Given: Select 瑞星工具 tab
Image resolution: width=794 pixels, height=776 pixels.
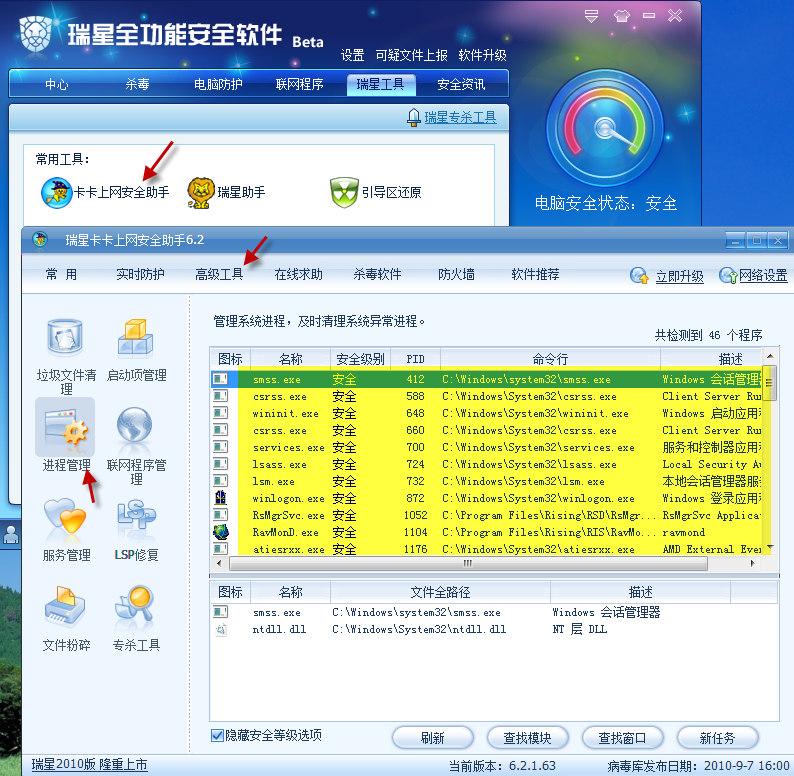Looking at the screenshot, I should 381,84.
